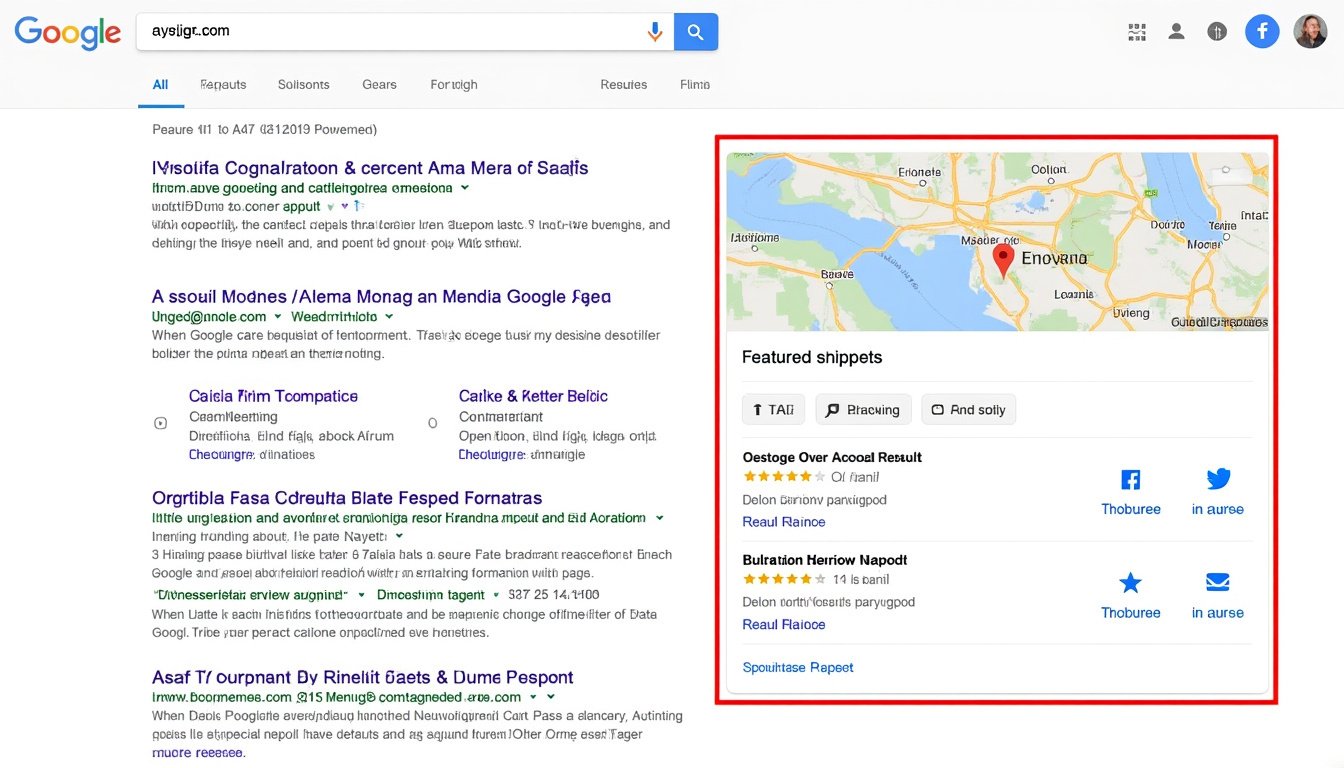Switch to the Gears tab
The height and width of the screenshot is (768, 1344).
pyautogui.click(x=379, y=85)
